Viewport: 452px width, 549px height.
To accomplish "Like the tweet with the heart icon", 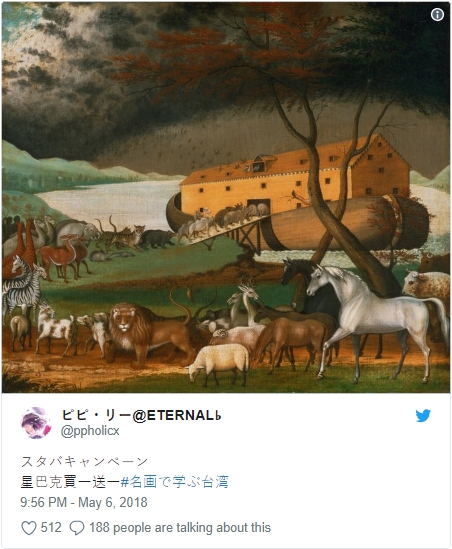I will click(29, 528).
